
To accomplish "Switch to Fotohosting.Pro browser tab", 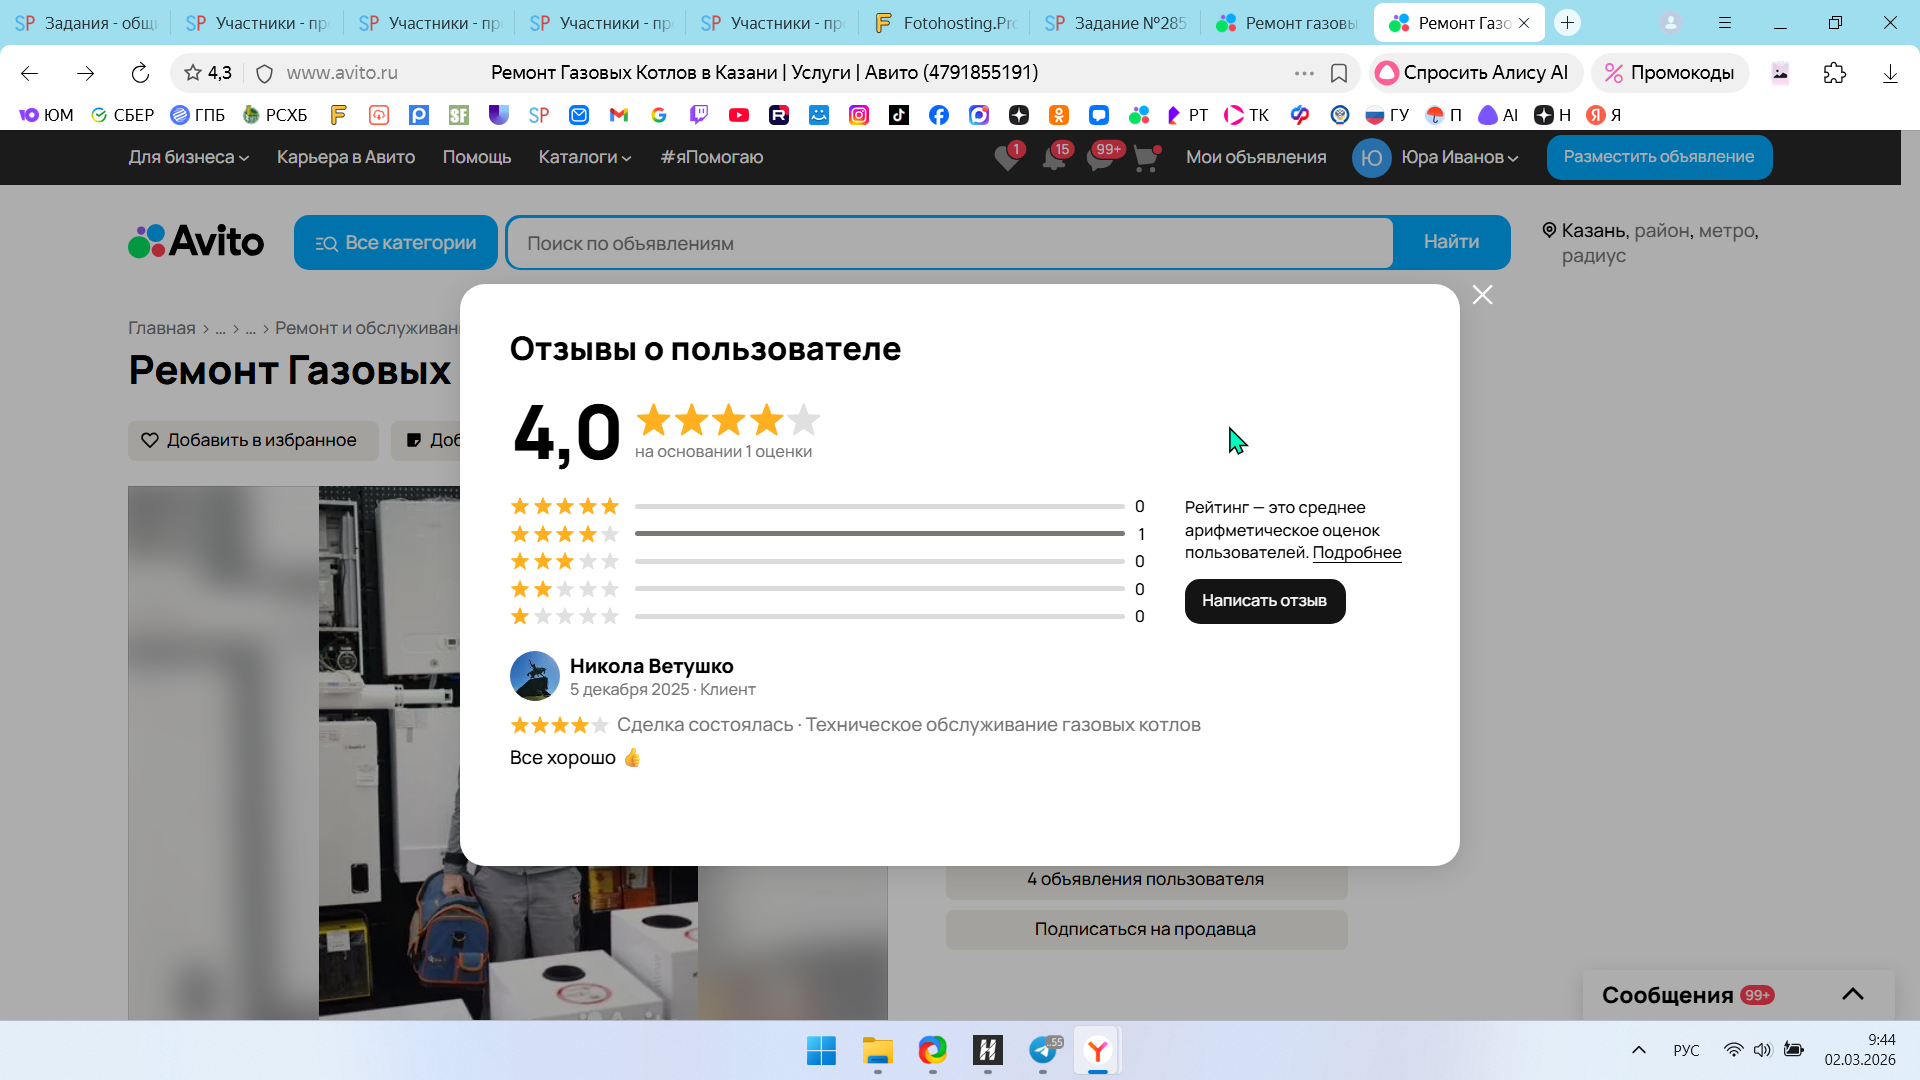I will click(x=945, y=22).
